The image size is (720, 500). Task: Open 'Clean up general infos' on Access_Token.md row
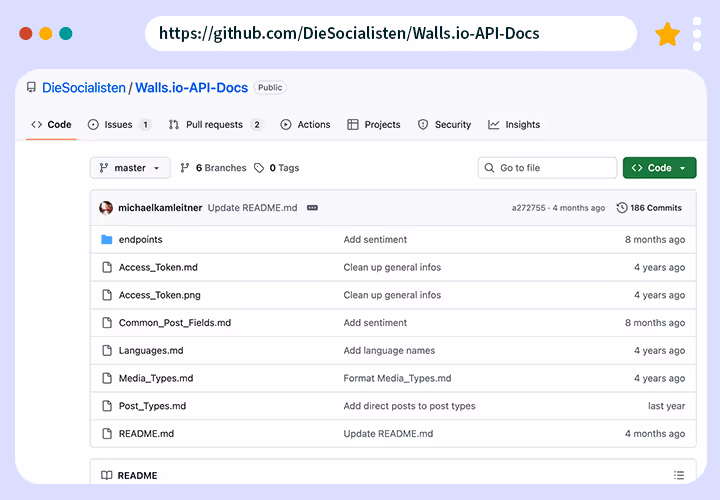click(392, 268)
